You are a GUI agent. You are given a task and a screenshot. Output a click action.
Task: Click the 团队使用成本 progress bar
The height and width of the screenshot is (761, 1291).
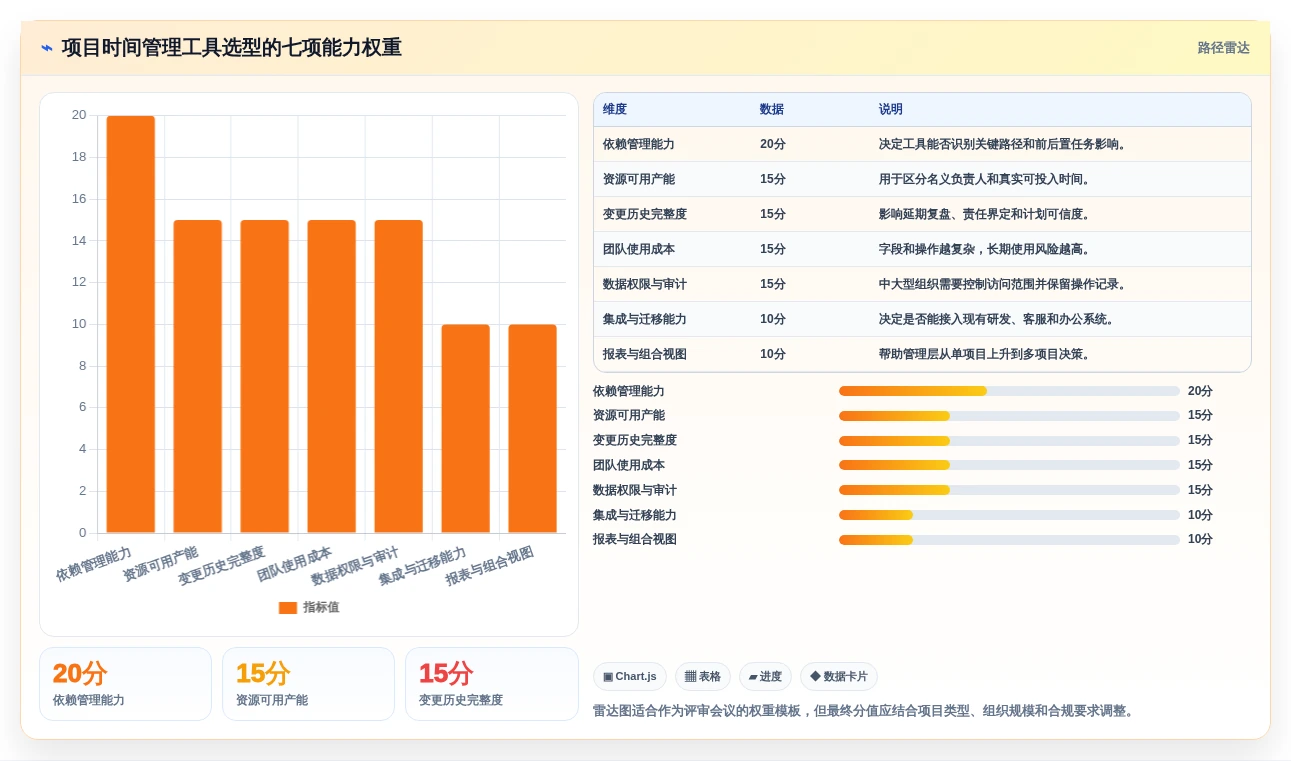[x=1009, y=465]
